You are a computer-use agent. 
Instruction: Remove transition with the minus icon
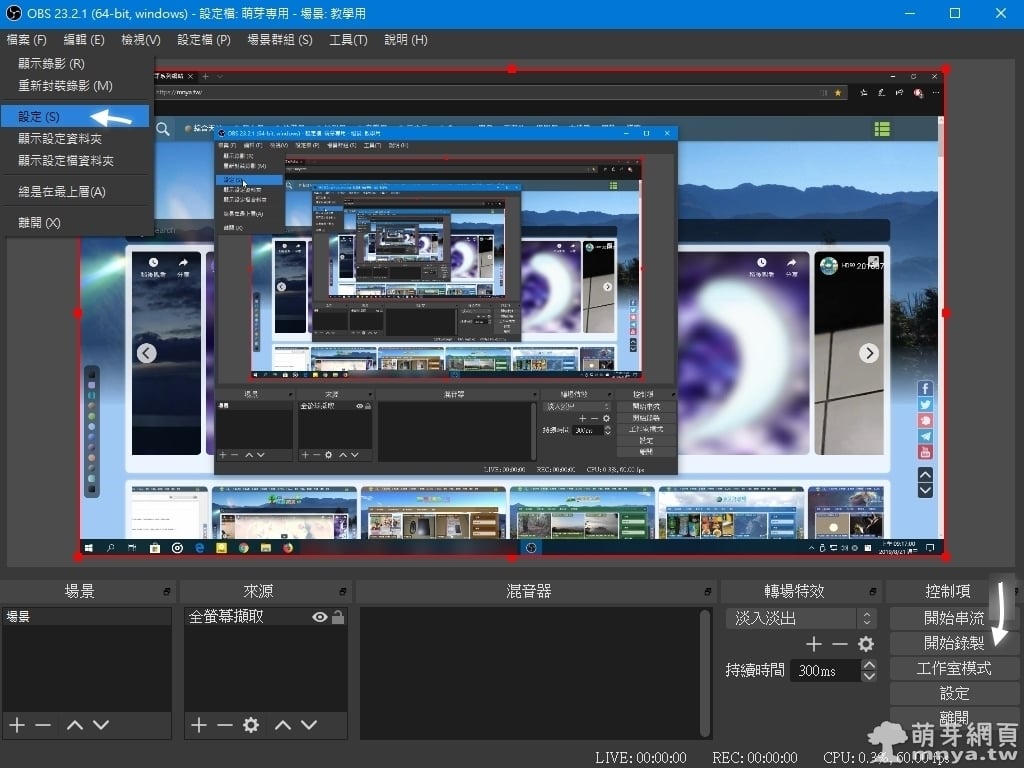840,645
